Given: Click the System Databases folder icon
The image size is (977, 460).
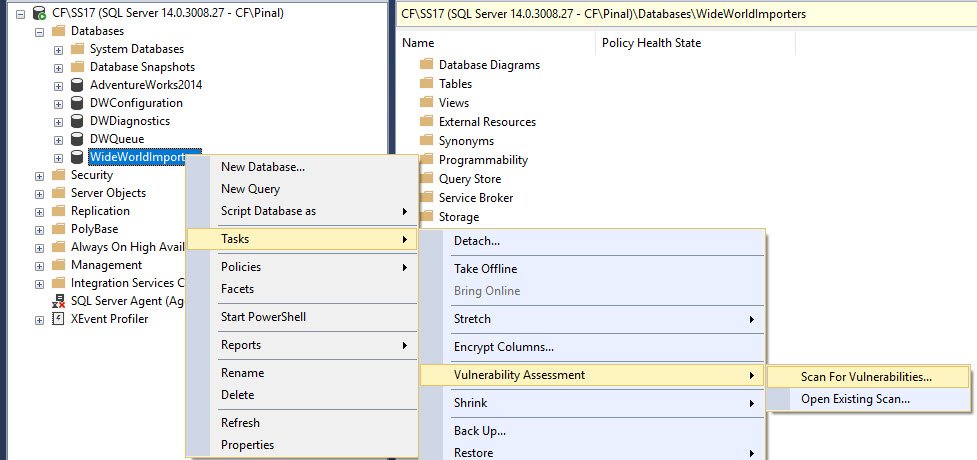Looking at the screenshot, I should pos(77,49).
